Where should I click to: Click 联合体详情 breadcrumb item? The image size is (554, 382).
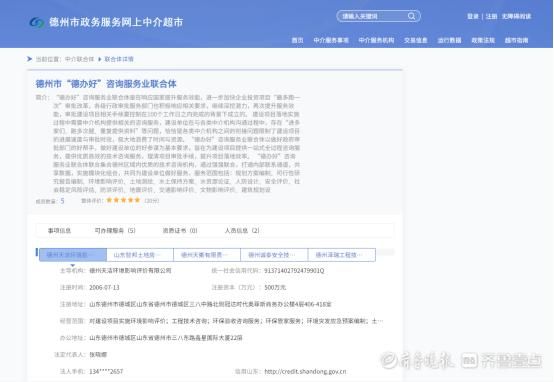119,59
